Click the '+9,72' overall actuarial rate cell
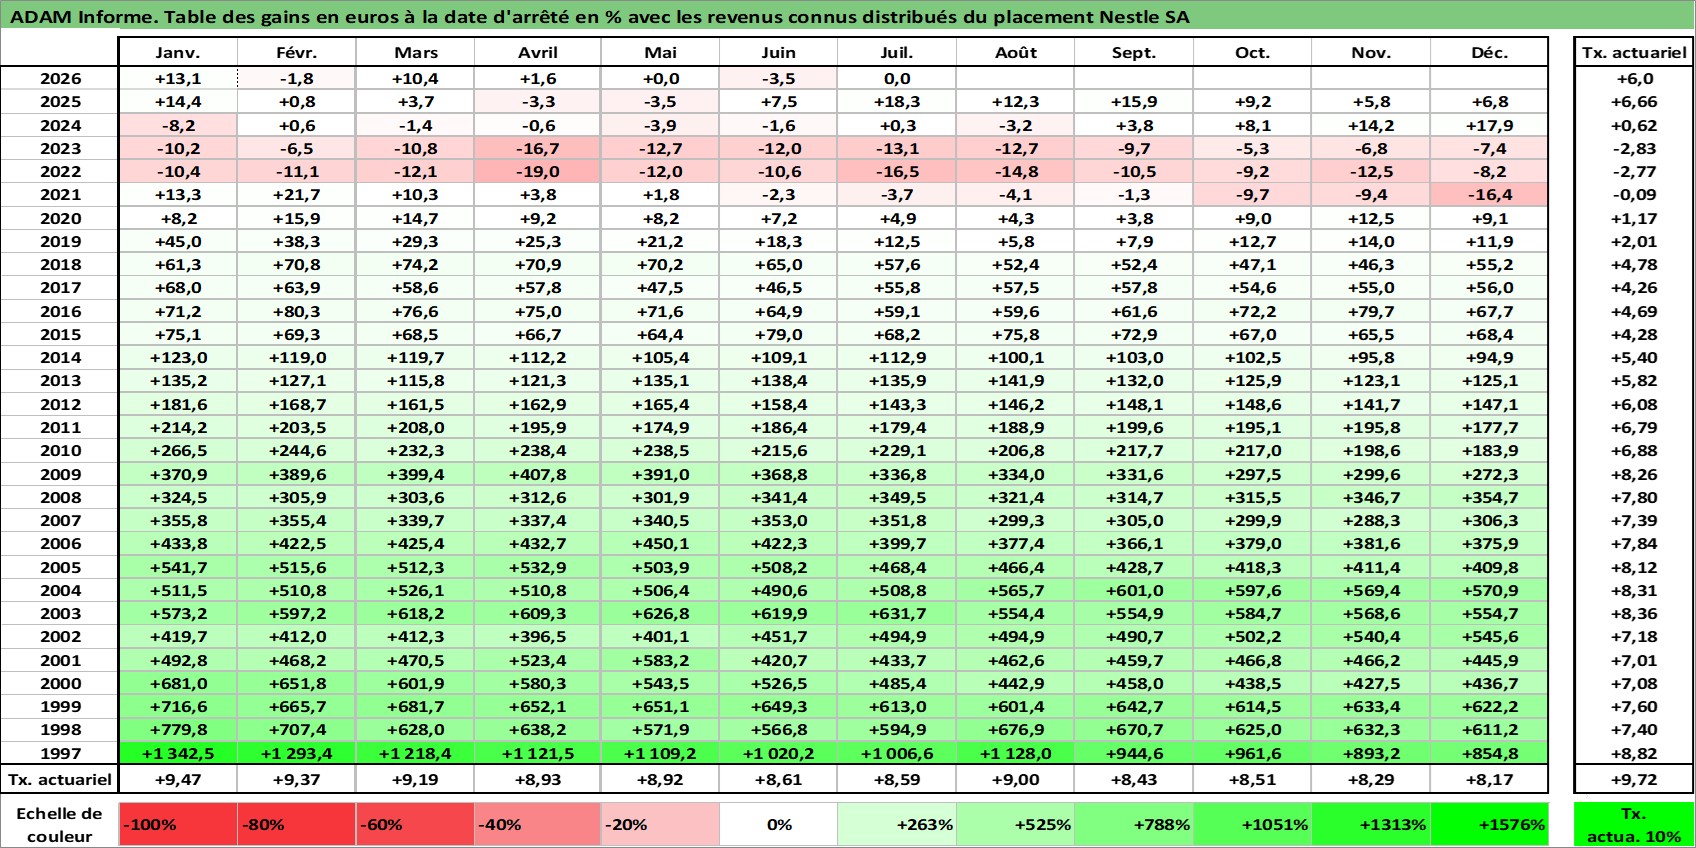 [x=1634, y=780]
